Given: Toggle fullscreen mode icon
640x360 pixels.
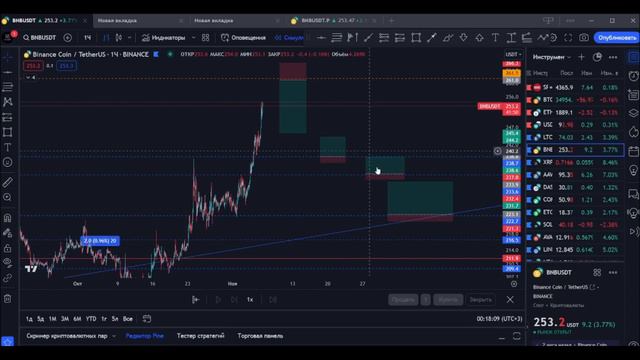Looking at the screenshot, I should point(568,38).
